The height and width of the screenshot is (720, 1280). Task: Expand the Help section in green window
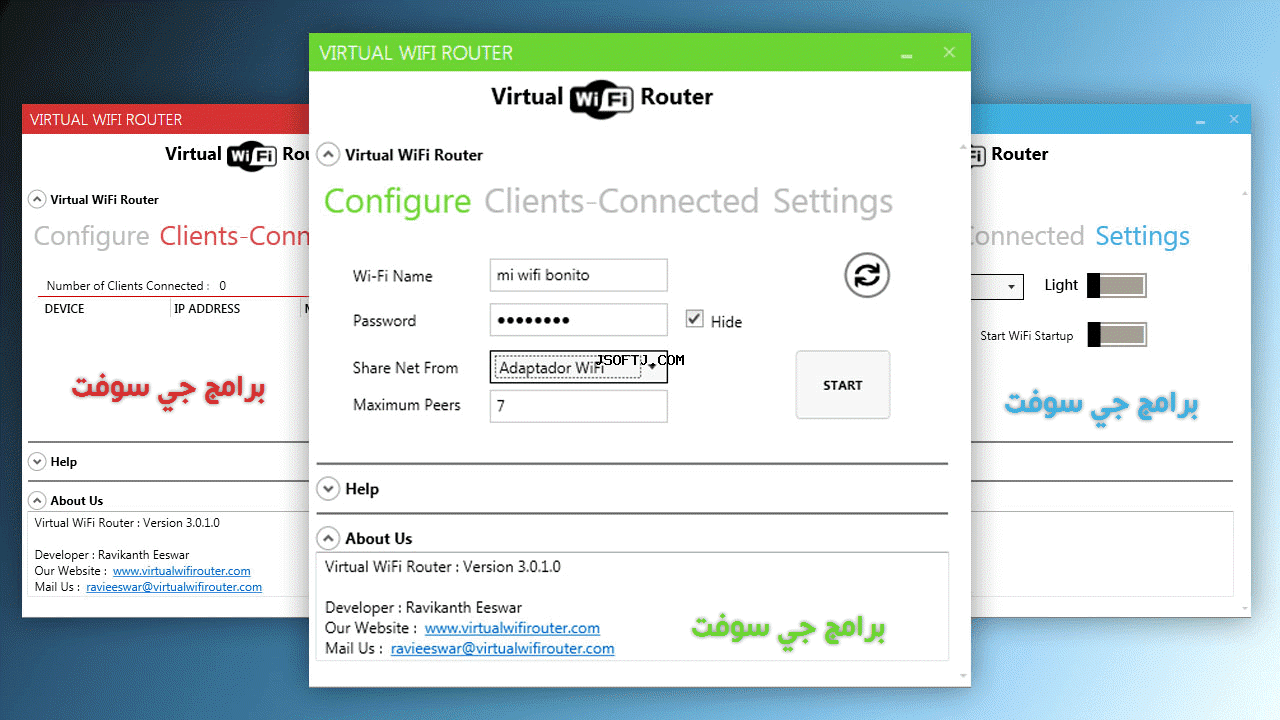pyautogui.click(x=328, y=488)
